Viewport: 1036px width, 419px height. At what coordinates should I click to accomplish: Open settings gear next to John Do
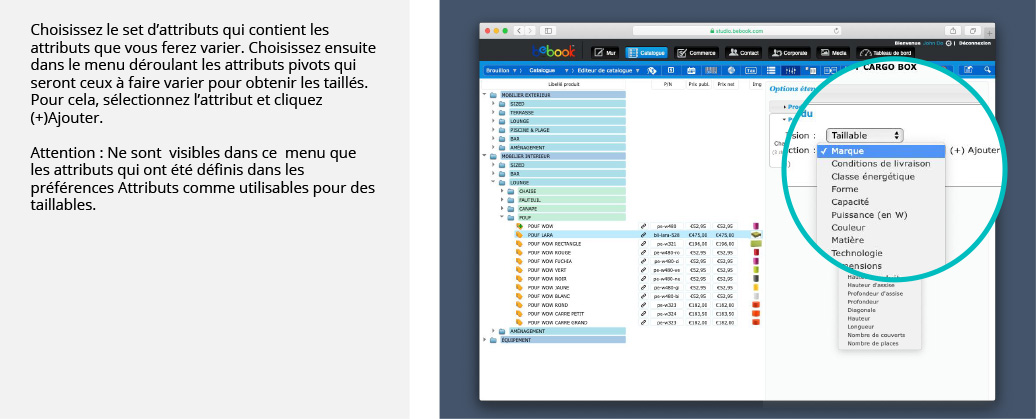pos(949,43)
